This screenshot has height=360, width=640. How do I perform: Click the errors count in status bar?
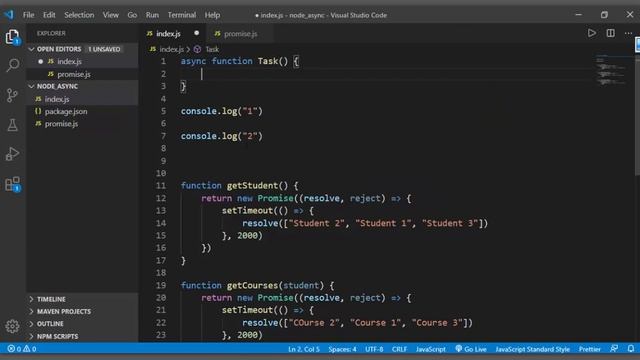click(14, 349)
